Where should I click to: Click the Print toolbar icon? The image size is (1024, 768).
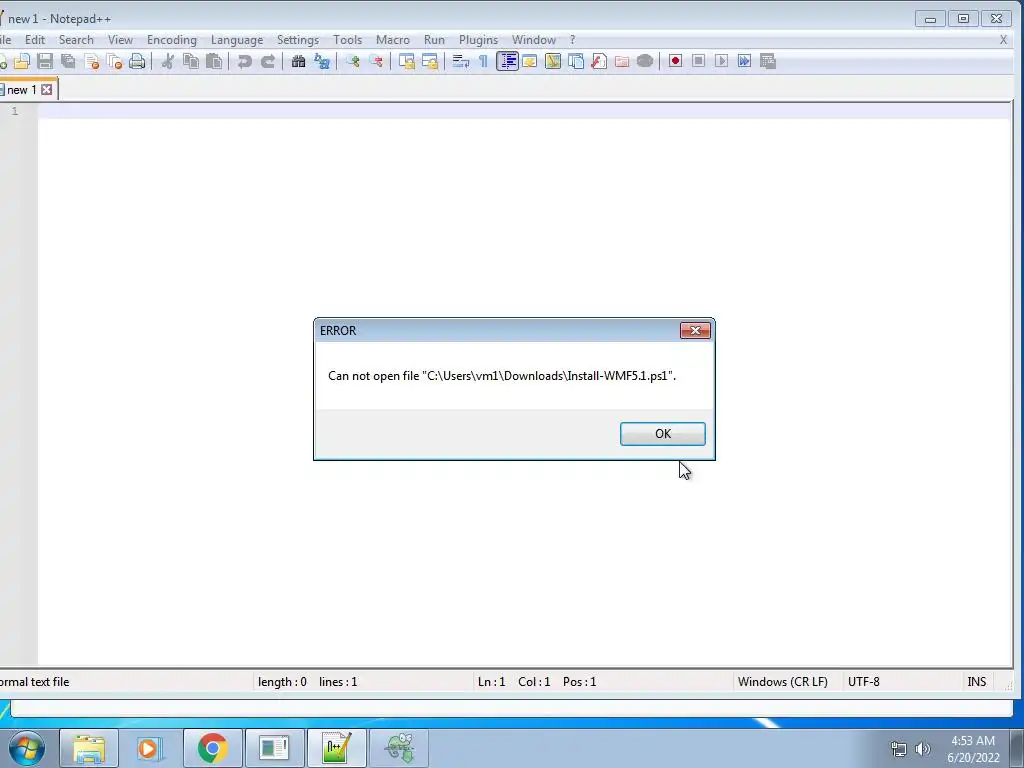(137, 61)
